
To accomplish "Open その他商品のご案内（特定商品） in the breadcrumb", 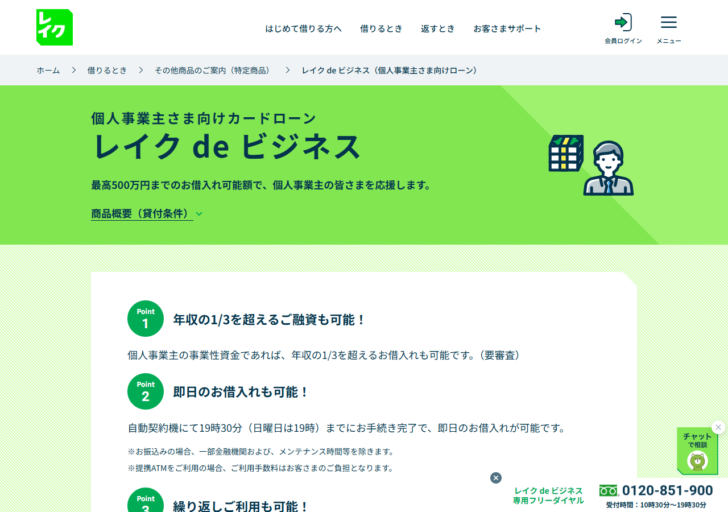I will [x=213, y=71].
